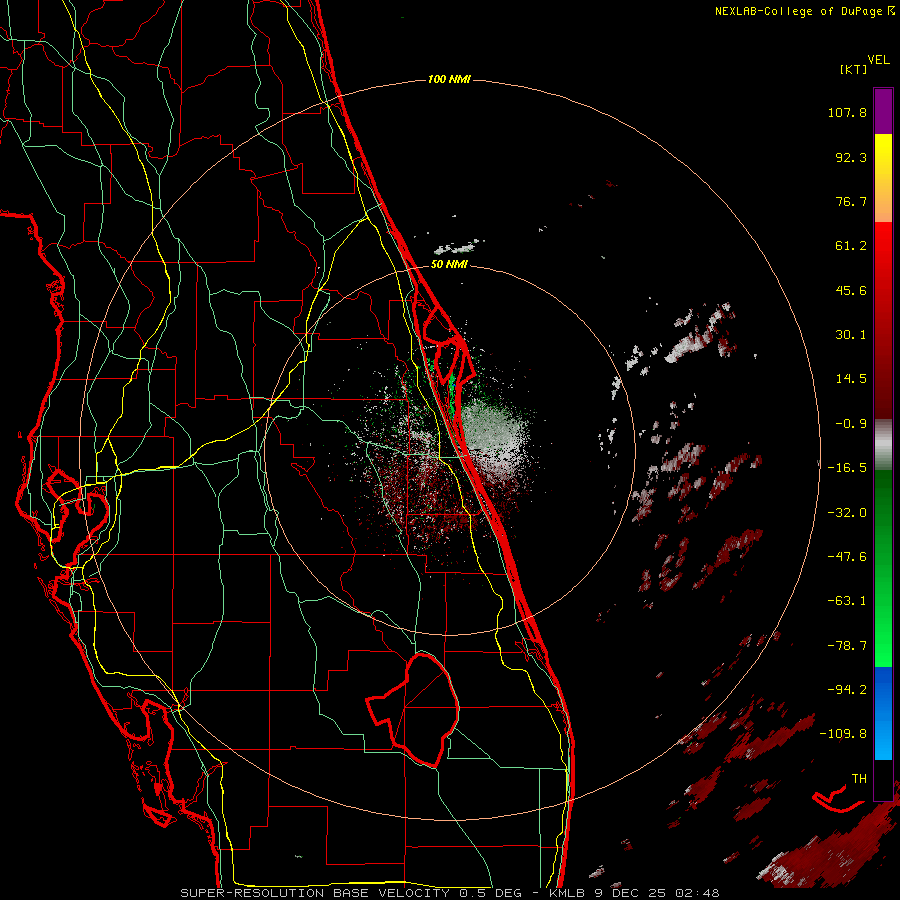Select the -109.8 value on velocity scale
900x900 pixels.
tap(843, 734)
